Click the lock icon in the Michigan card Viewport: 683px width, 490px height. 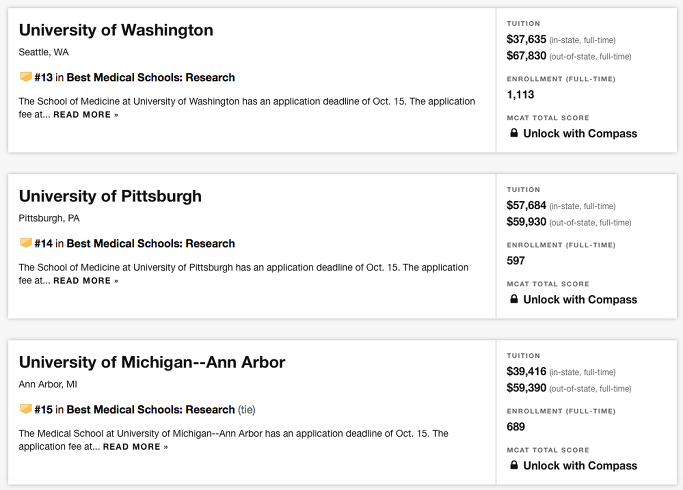coord(514,465)
